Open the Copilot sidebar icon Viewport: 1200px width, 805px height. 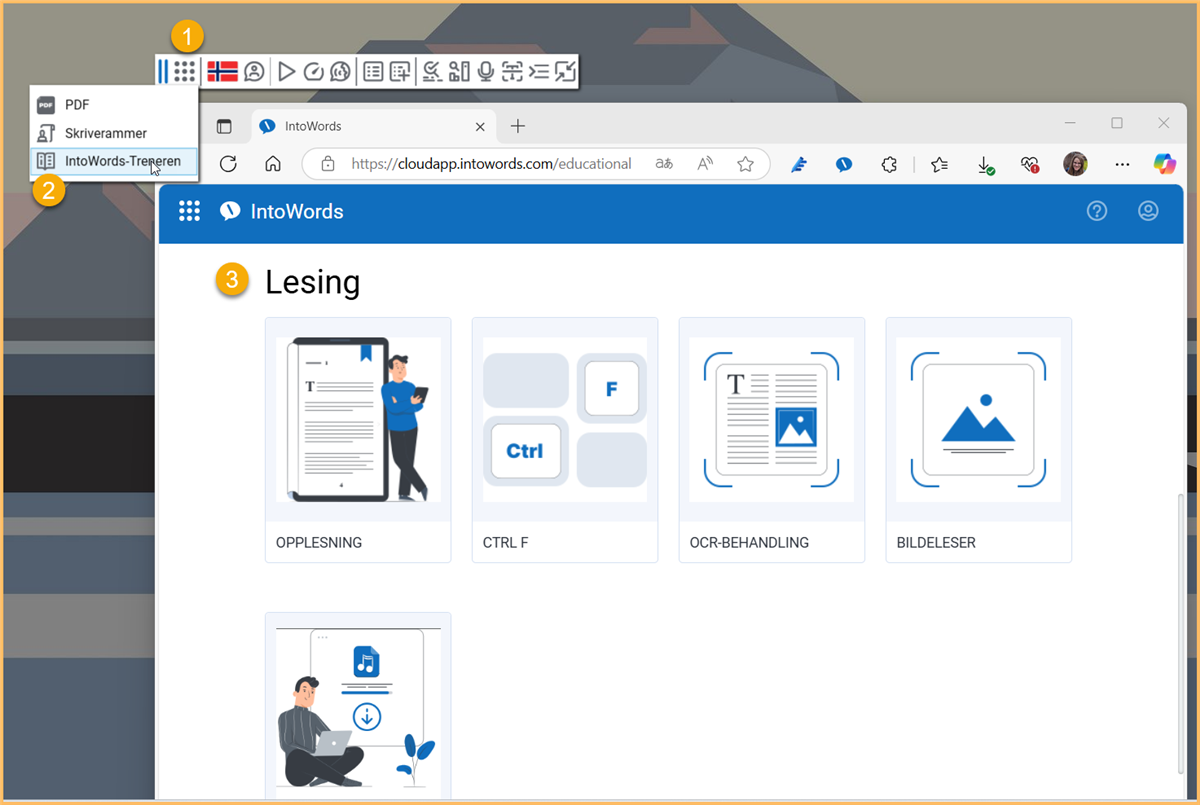pyautogui.click(x=1165, y=164)
